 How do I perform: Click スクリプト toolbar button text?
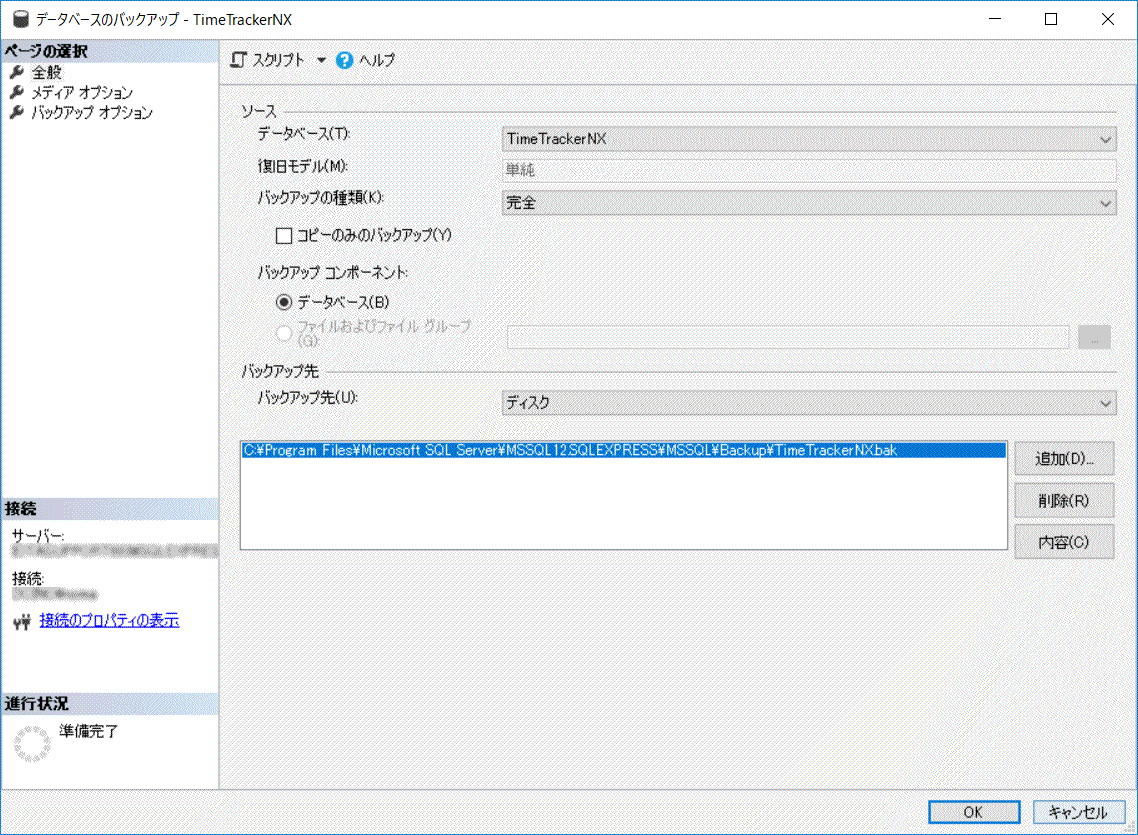[x=278, y=60]
